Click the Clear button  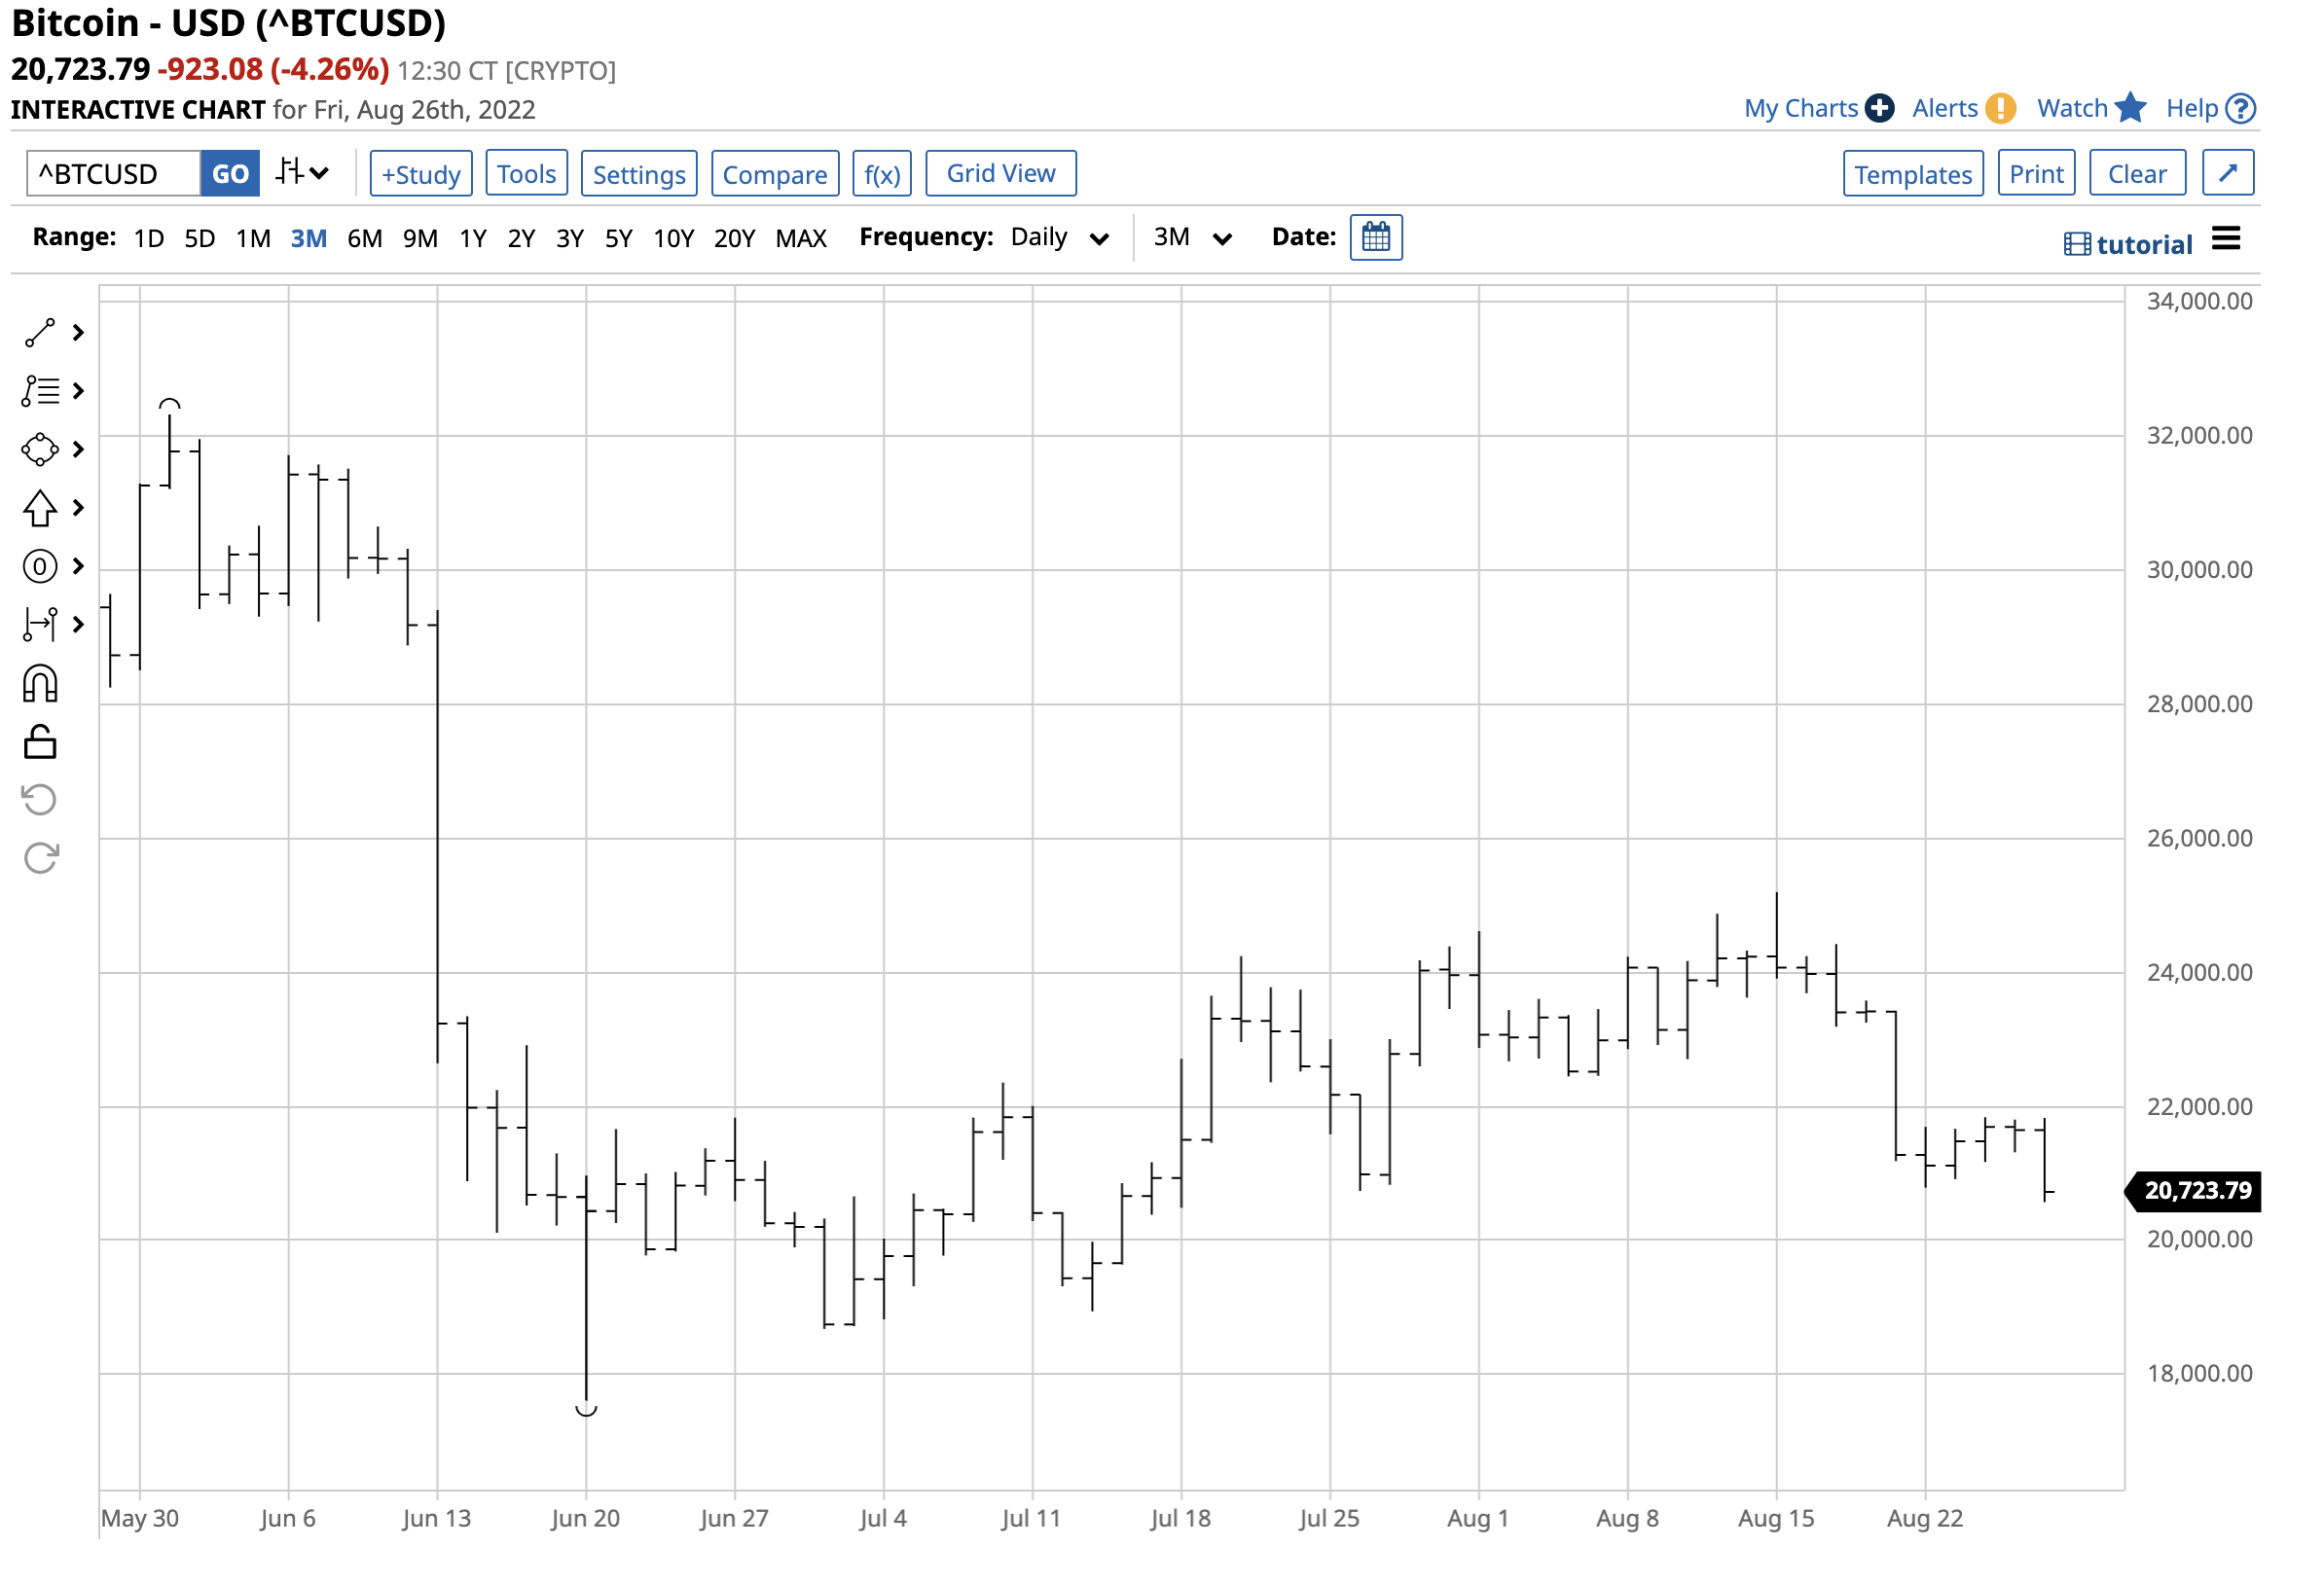[2137, 174]
